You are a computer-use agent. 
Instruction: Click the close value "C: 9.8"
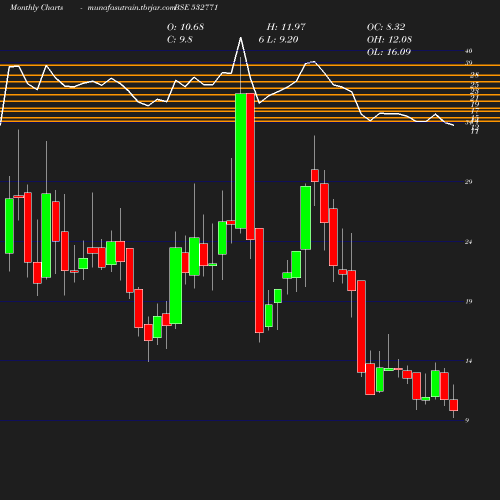point(180,39)
